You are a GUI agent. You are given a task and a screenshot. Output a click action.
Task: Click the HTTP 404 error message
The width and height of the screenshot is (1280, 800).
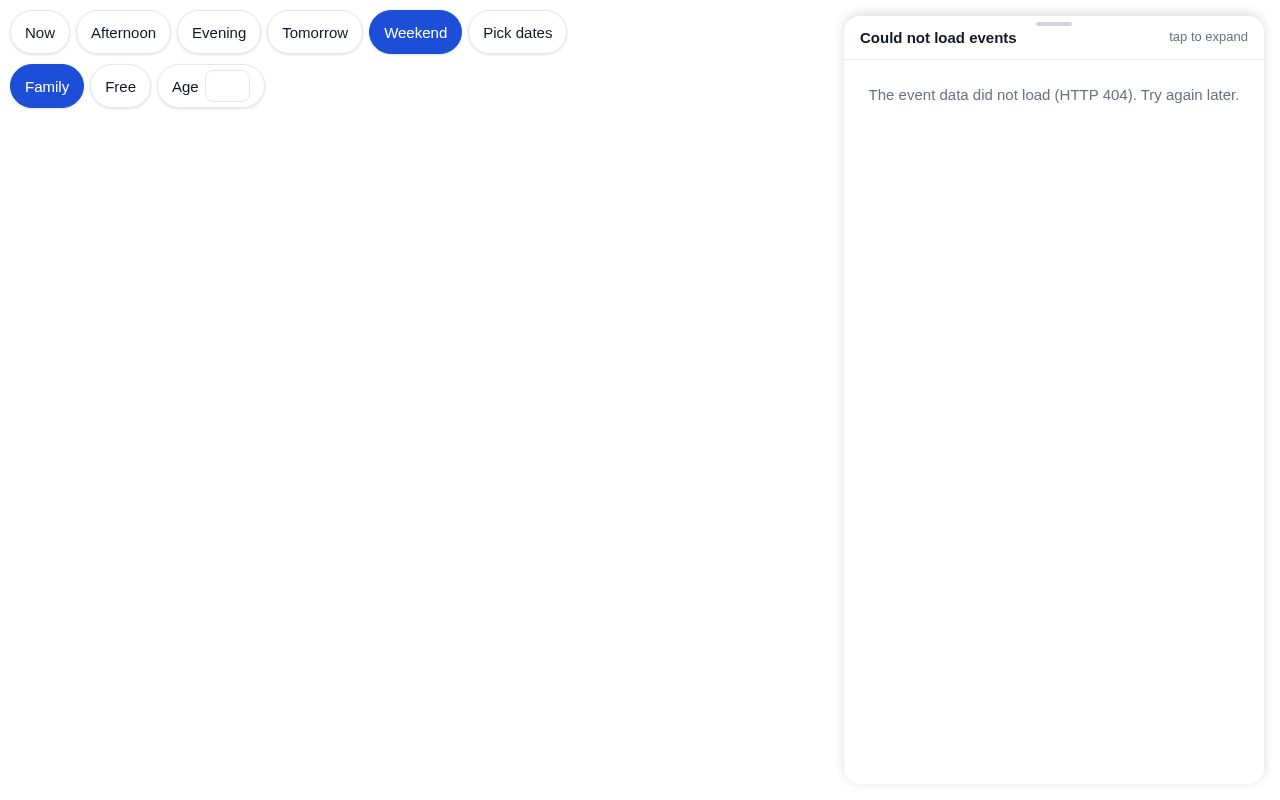tap(1054, 95)
